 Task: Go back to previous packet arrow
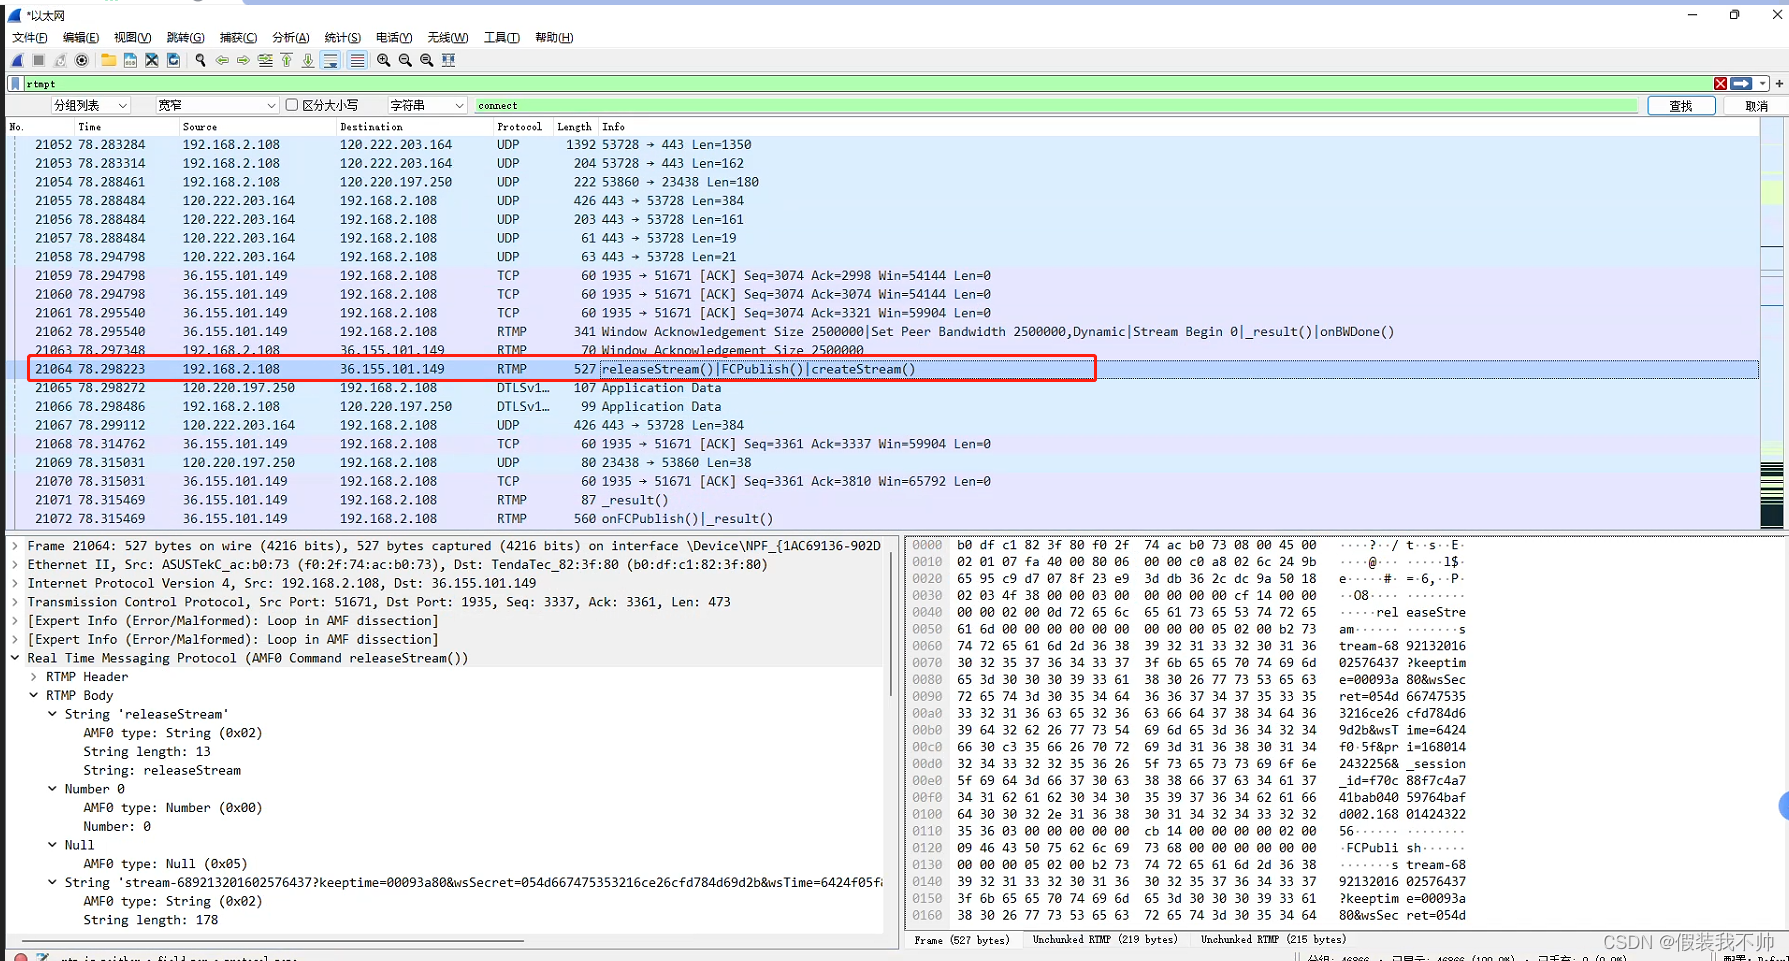click(222, 60)
